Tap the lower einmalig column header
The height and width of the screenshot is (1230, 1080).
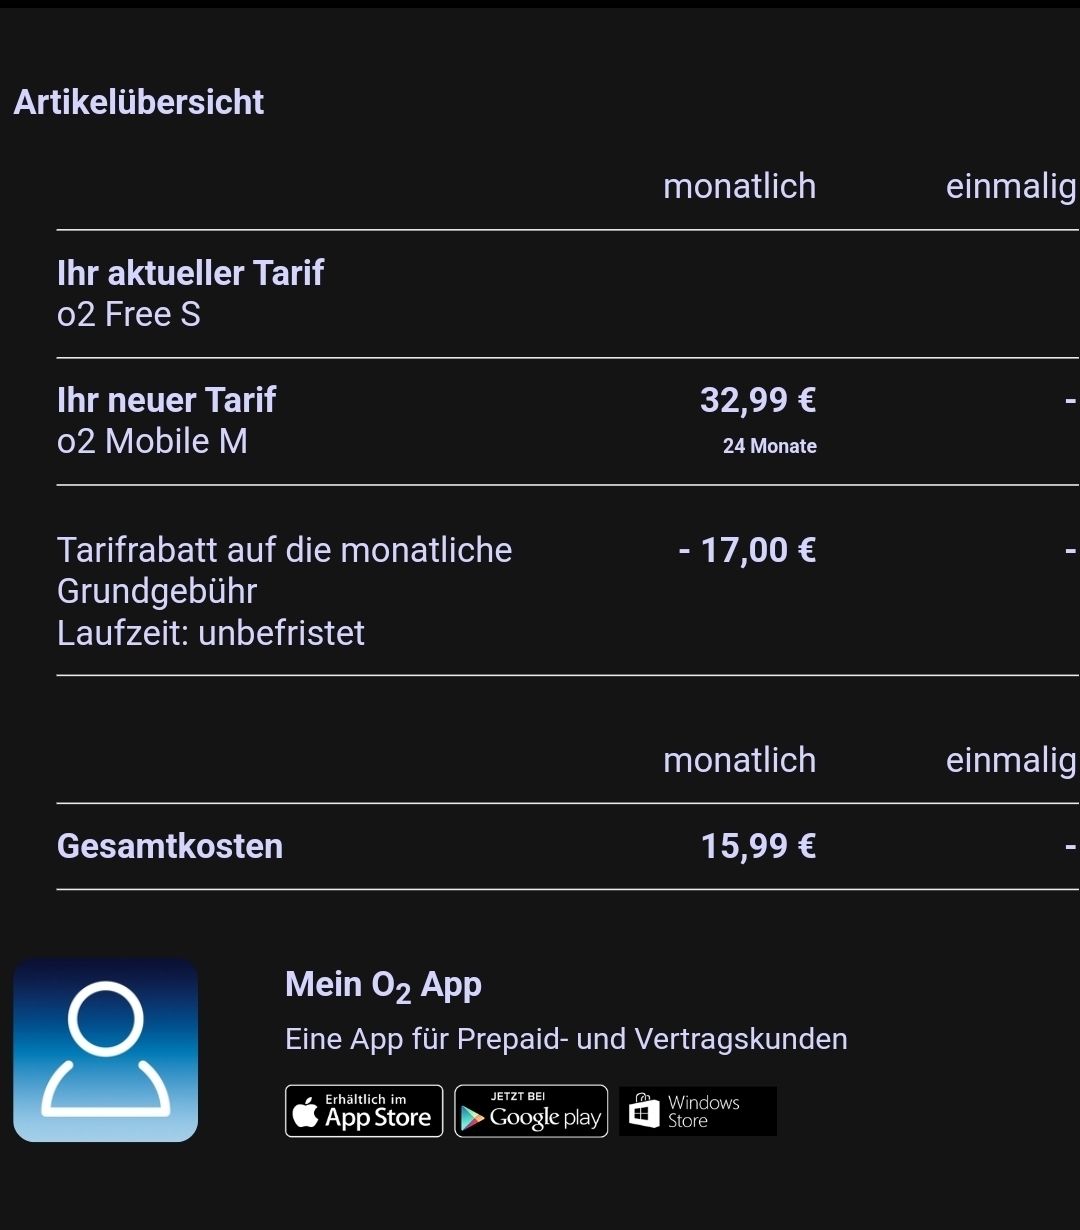(x=1011, y=761)
